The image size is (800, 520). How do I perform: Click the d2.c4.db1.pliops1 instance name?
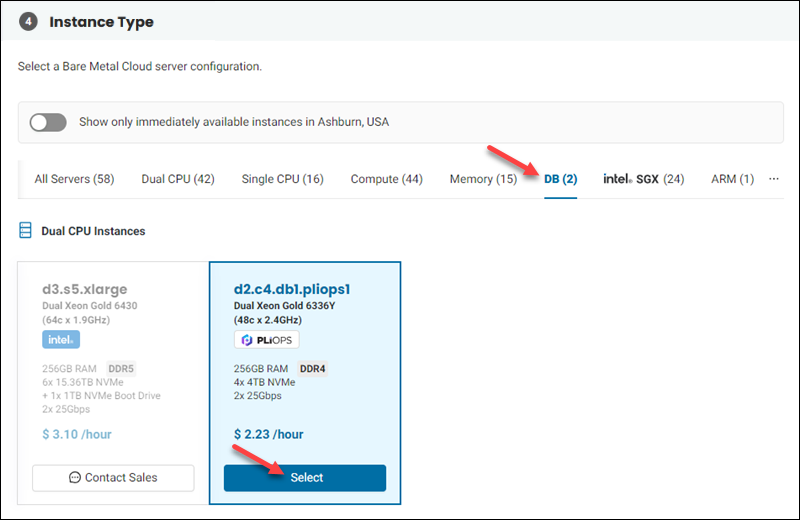292,289
